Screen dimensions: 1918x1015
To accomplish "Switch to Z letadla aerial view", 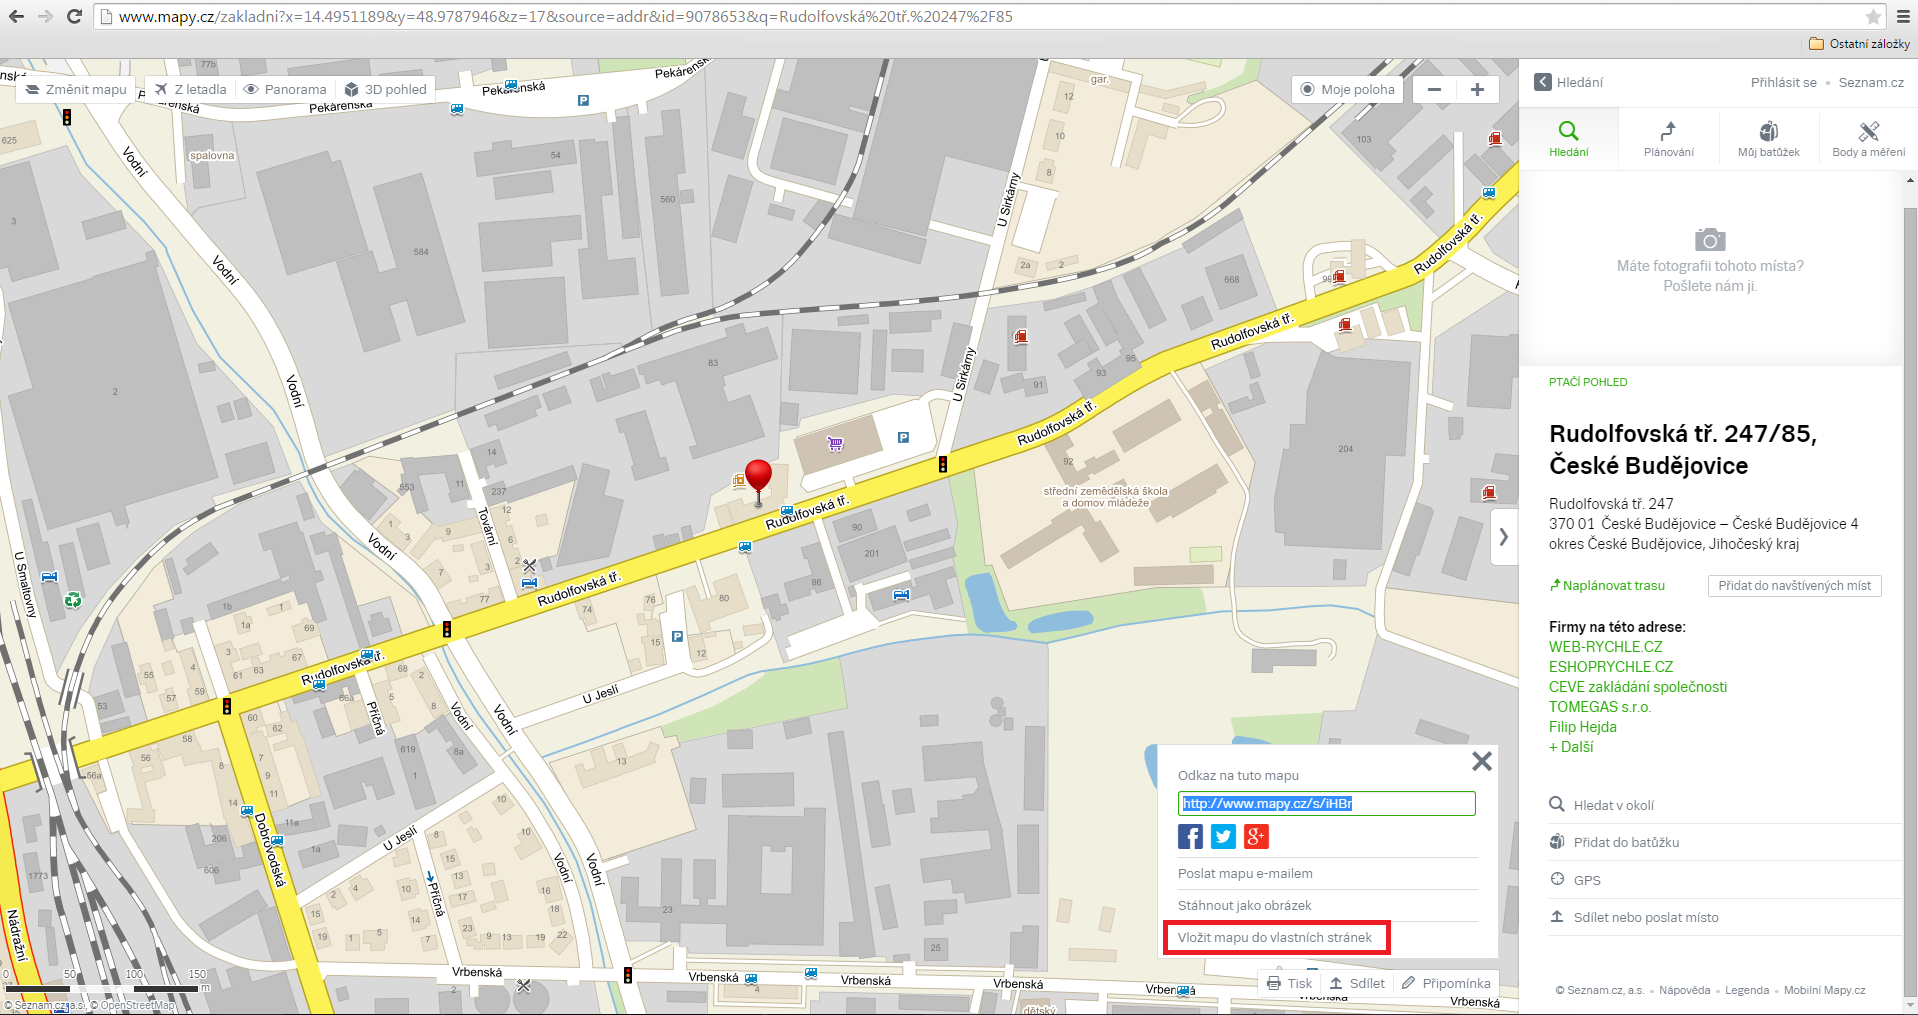I will click(191, 89).
